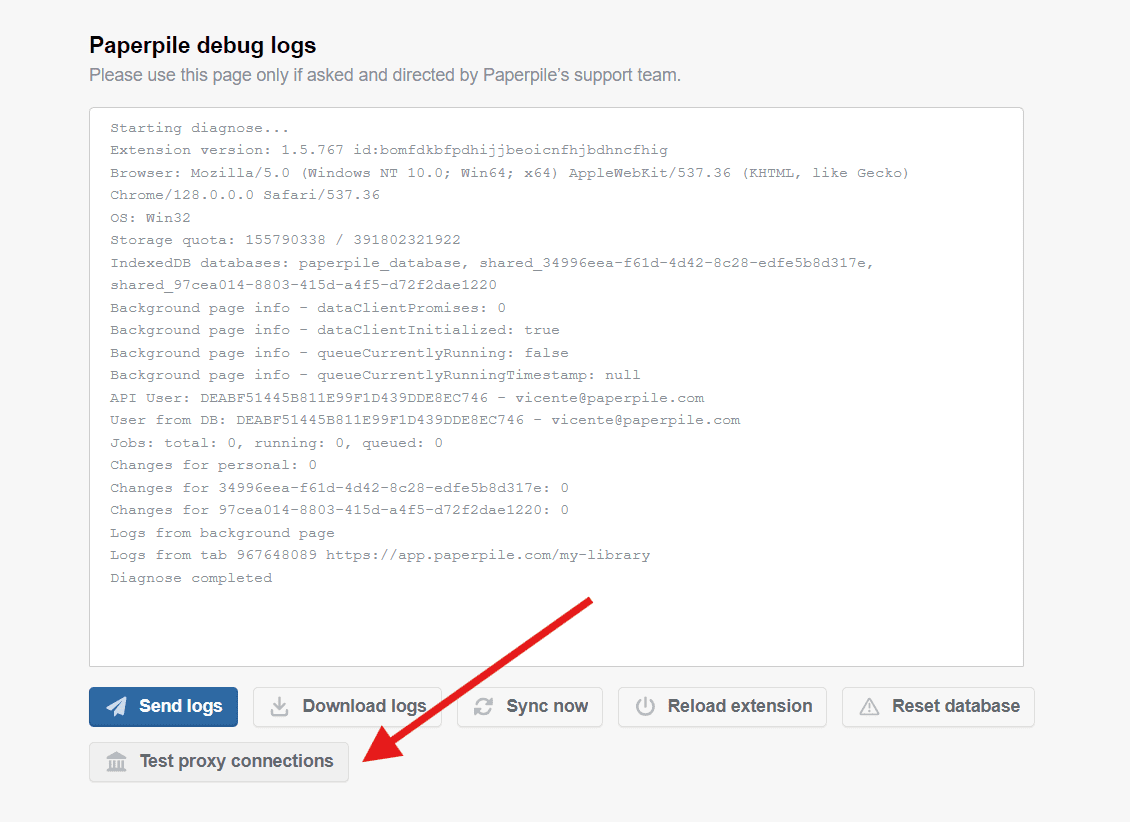Image resolution: width=1130 pixels, height=822 pixels.
Task: Click the circular arrows sync icon
Action: pos(484,706)
